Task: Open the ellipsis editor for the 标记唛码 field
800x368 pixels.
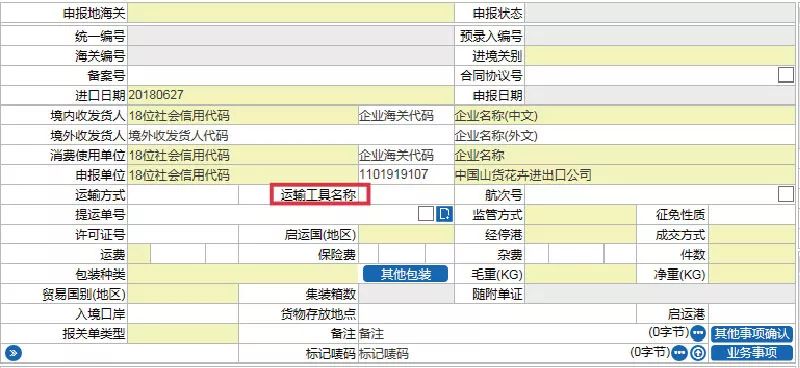Action: coord(679,353)
